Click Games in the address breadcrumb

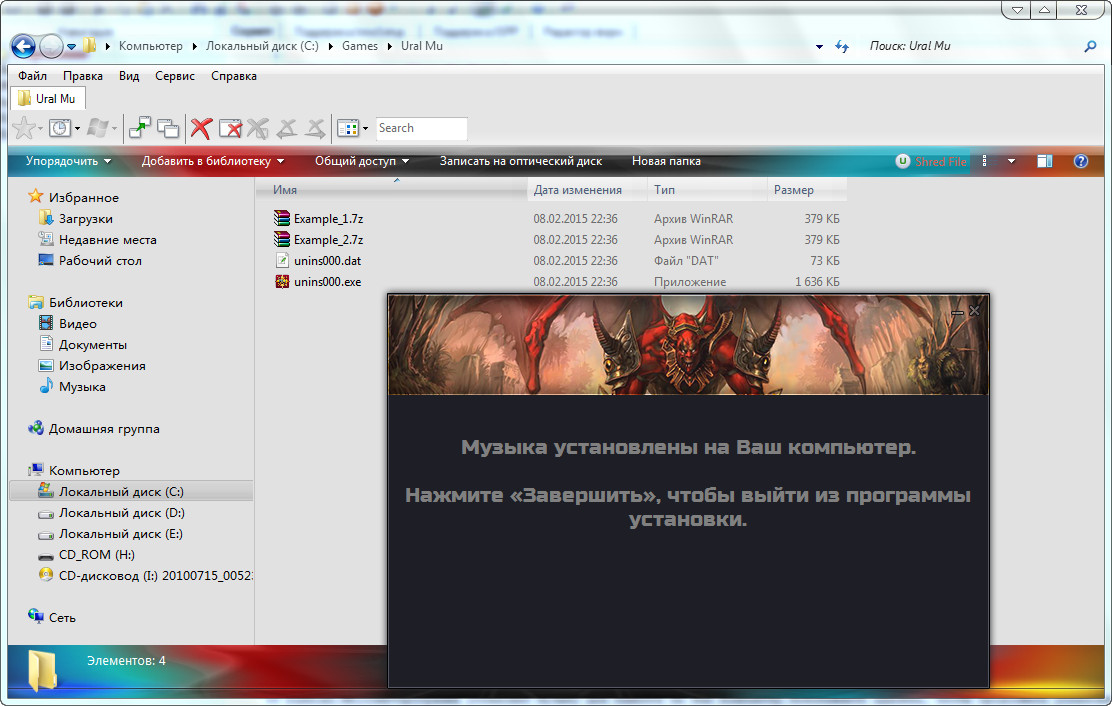(360, 46)
